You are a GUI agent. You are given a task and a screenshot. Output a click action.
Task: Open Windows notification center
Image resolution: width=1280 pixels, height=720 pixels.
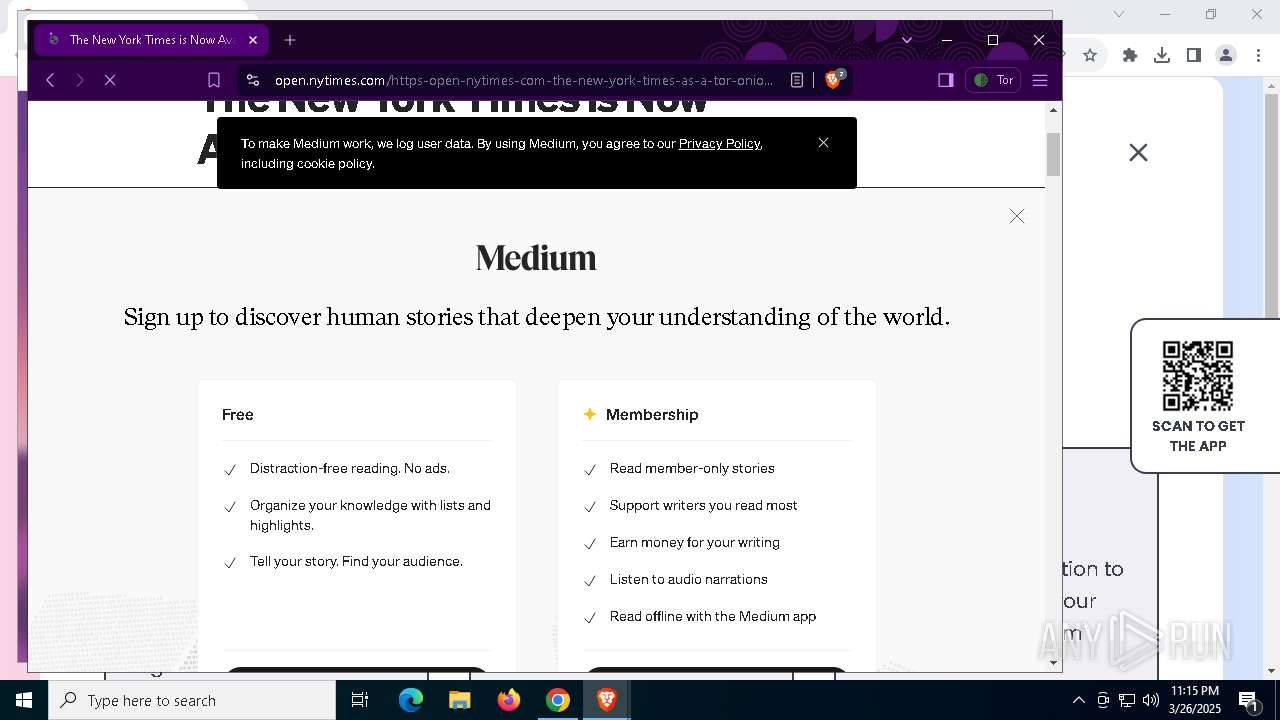(x=1249, y=700)
